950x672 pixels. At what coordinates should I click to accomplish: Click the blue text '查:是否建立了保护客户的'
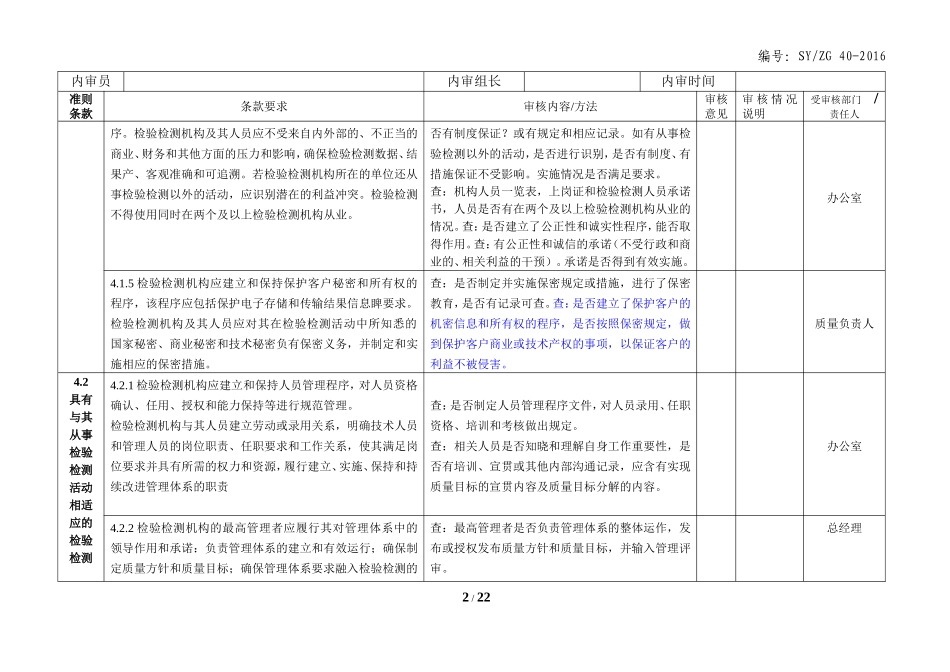click(622, 303)
